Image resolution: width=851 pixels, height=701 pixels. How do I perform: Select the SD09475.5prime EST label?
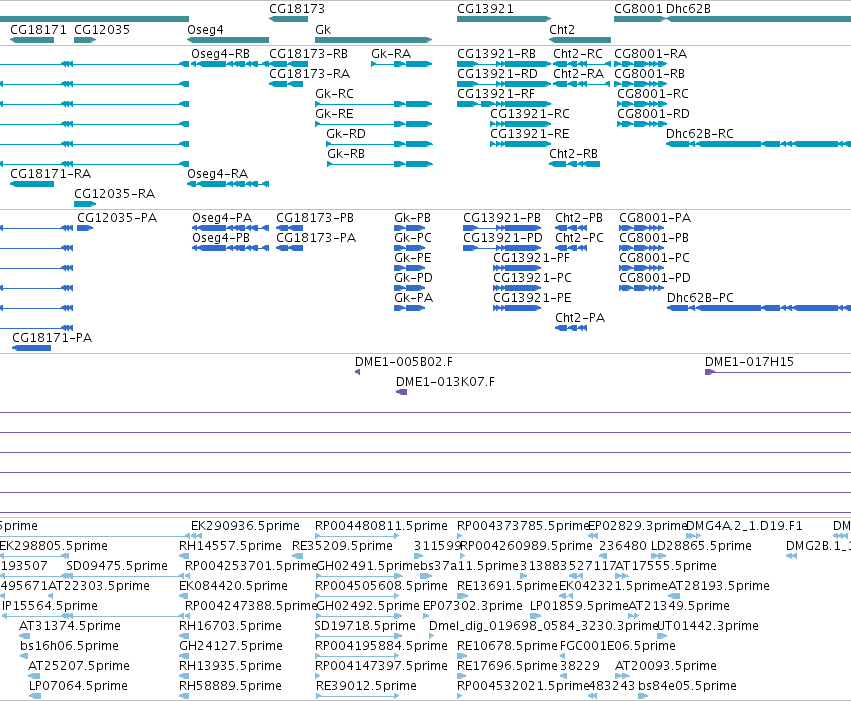[117, 566]
